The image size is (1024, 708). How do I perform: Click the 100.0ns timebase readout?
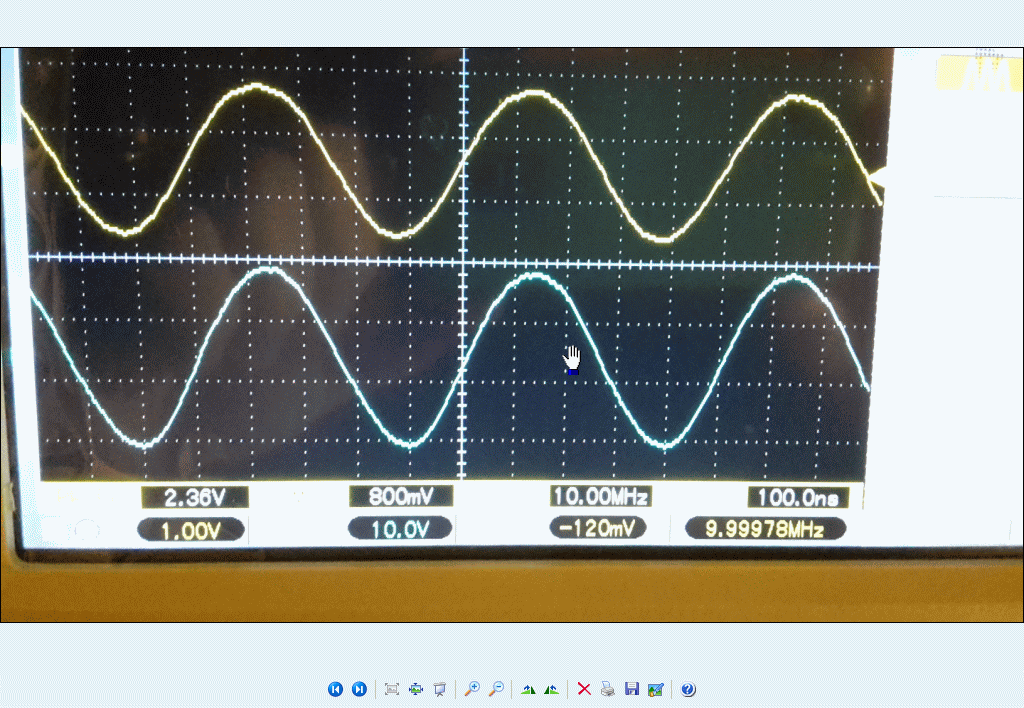click(798, 497)
